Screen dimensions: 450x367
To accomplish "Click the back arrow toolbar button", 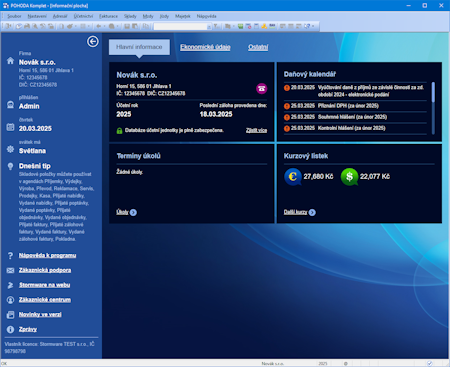I will click(99, 26).
